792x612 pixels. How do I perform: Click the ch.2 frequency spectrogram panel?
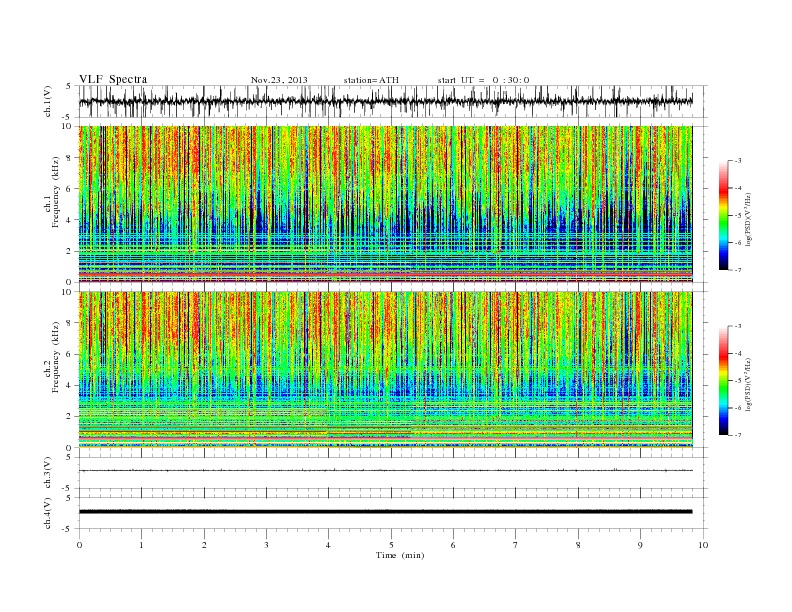[x=385, y=370]
